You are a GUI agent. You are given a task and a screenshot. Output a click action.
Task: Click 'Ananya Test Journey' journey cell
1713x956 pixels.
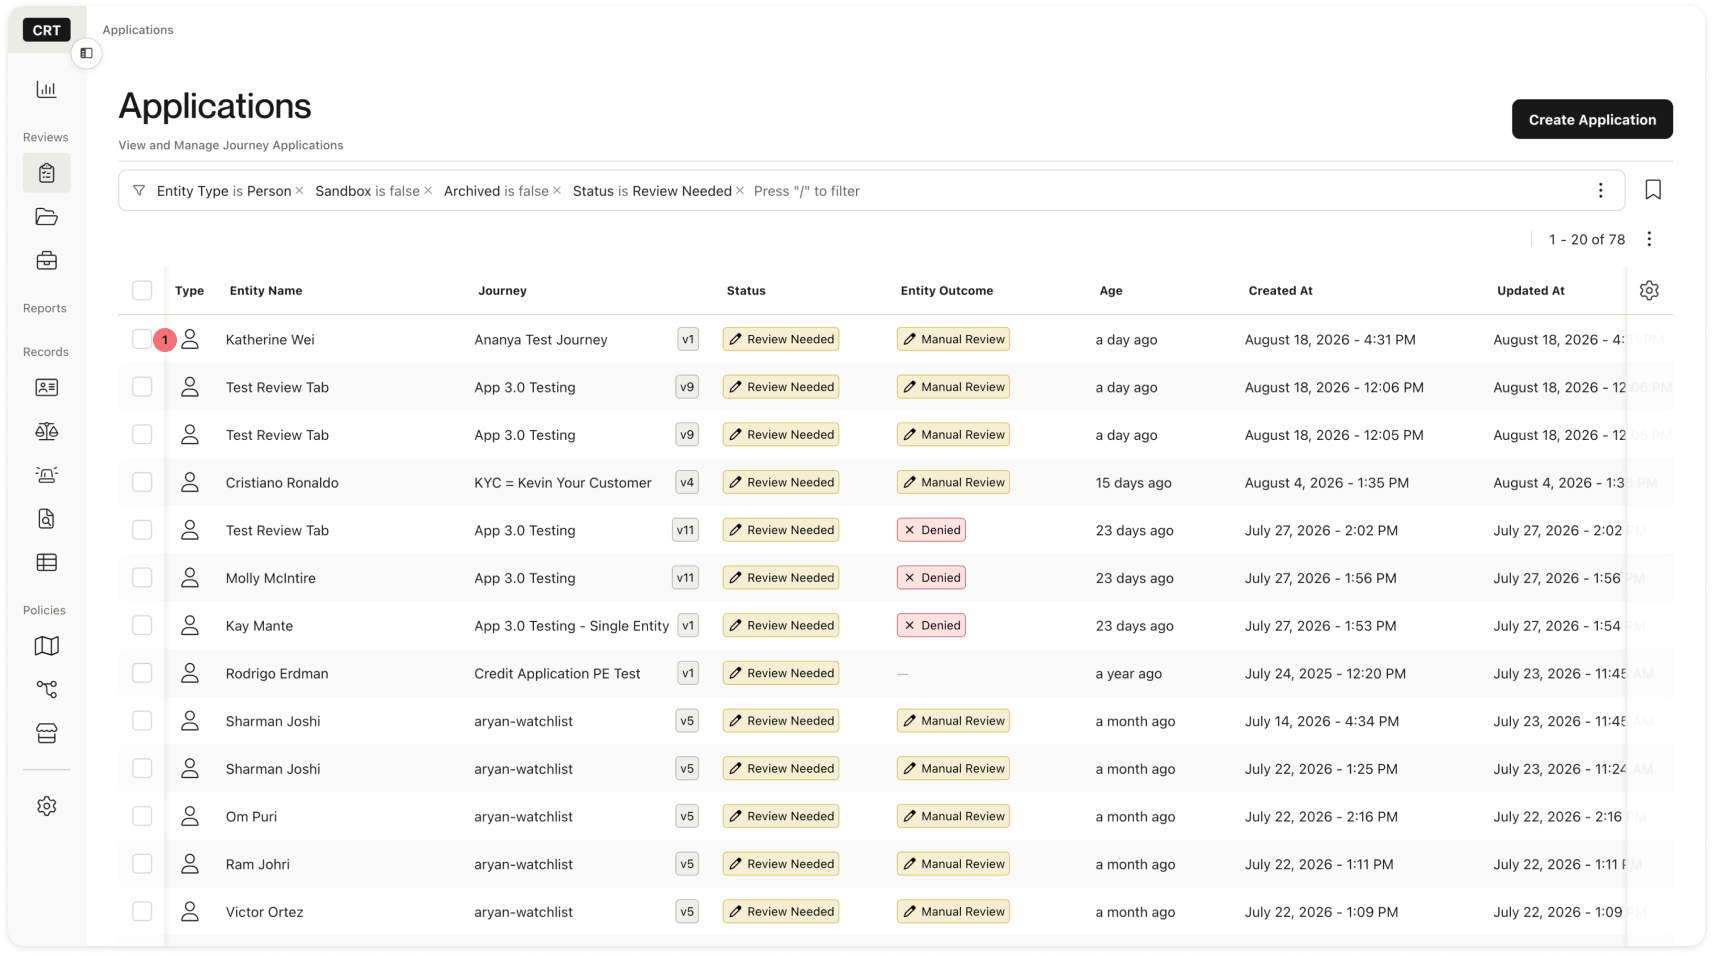click(x=541, y=340)
